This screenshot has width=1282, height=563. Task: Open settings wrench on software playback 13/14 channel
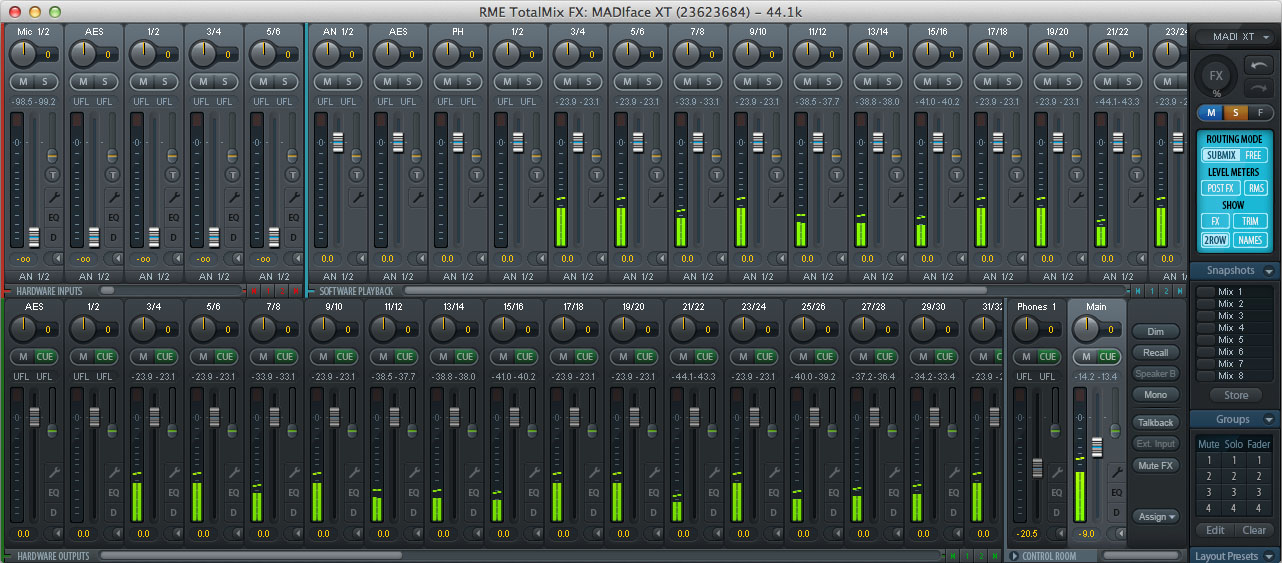point(896,197)
